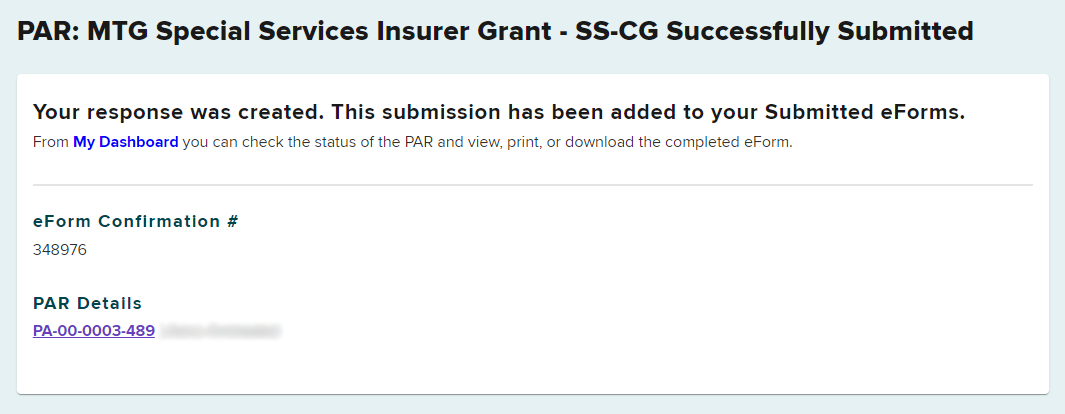Viewport: 1065px width, 414px height.
Task: Click the word "Confirmation" in the eForm label
Action: [153, 221]
